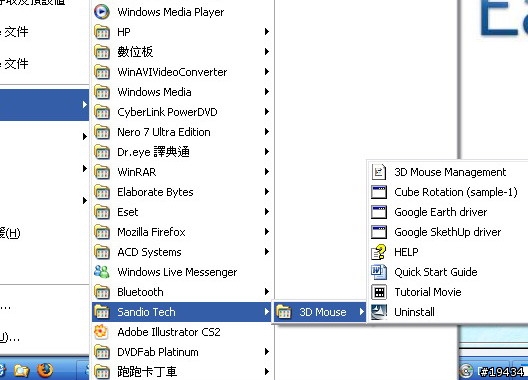Image resolution: width=528 pixels, height=380 pixels.
Task: Click the Windows Live Messenger people icon
Action: coord(102,272)
